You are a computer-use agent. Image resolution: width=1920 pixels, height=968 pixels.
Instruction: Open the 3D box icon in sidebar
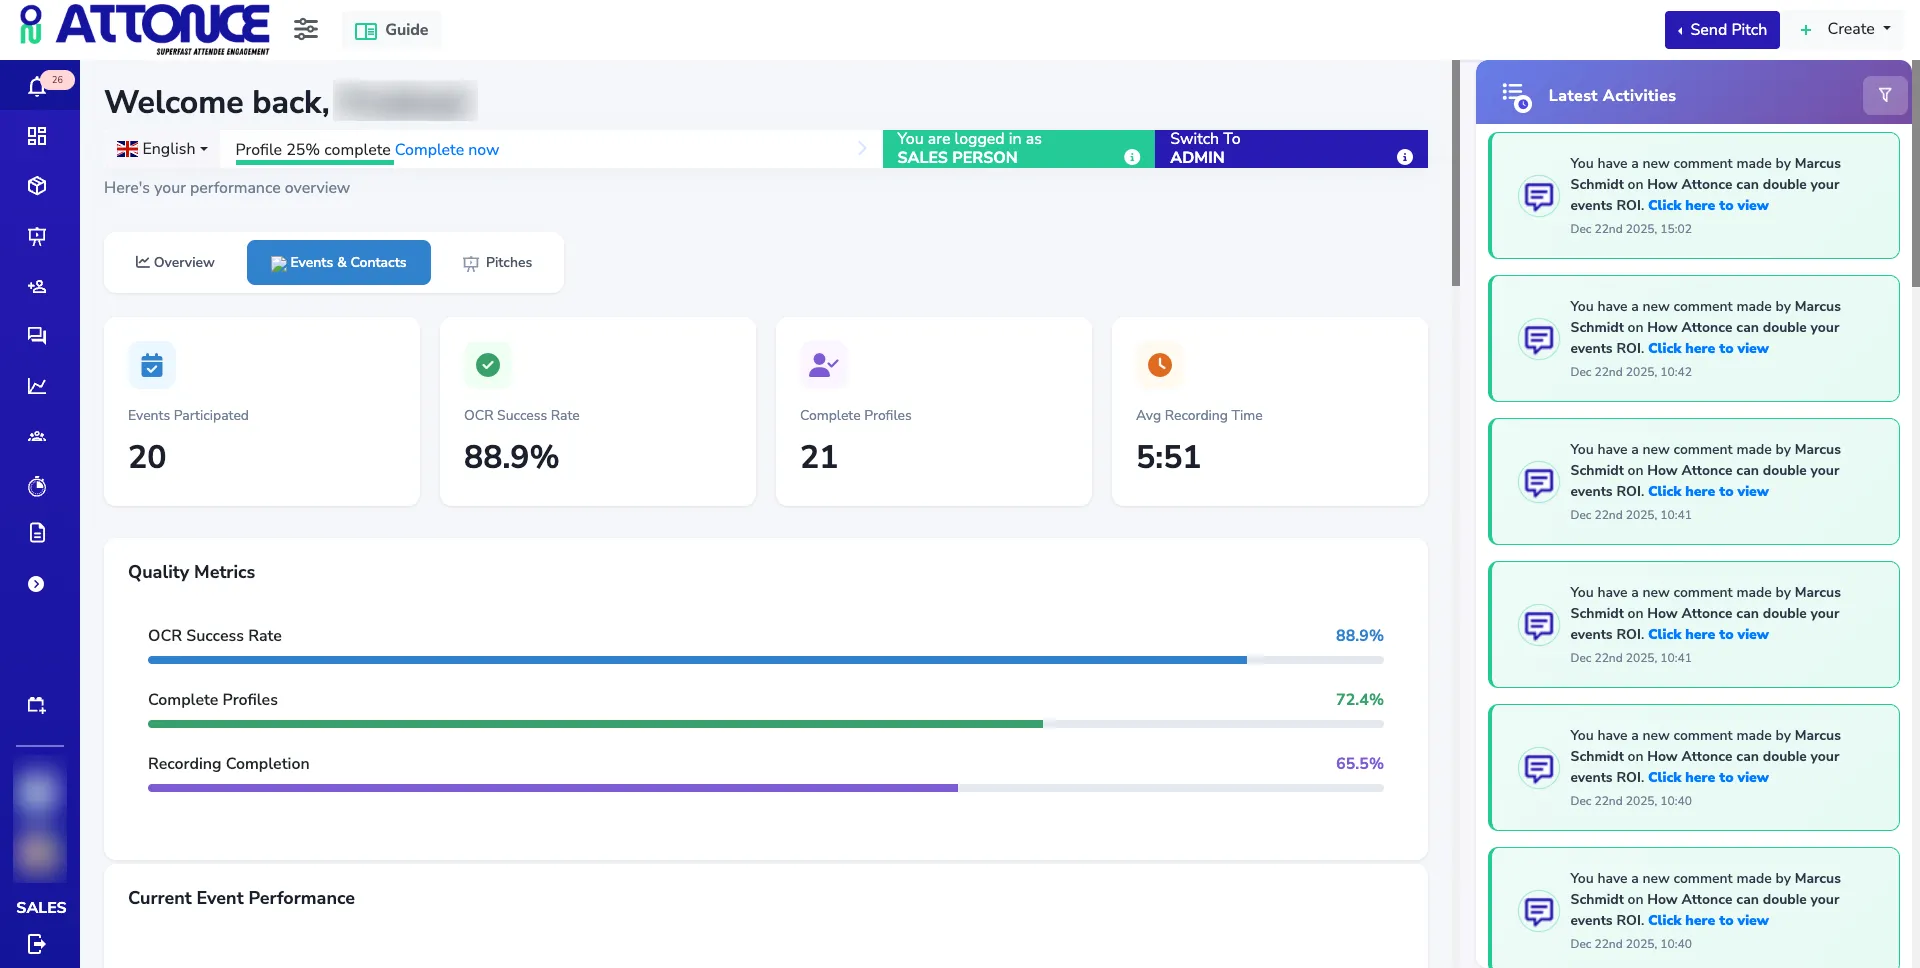coord(37,186)
